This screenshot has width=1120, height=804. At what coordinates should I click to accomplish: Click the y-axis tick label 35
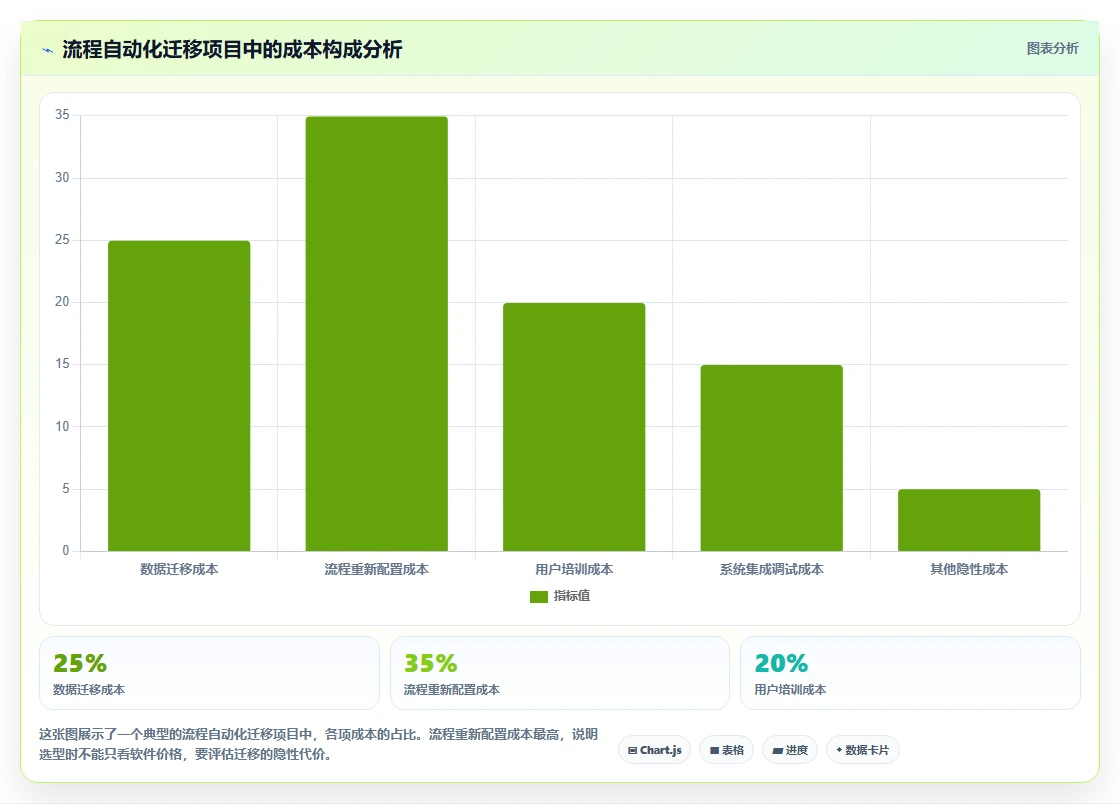point(62,115)
